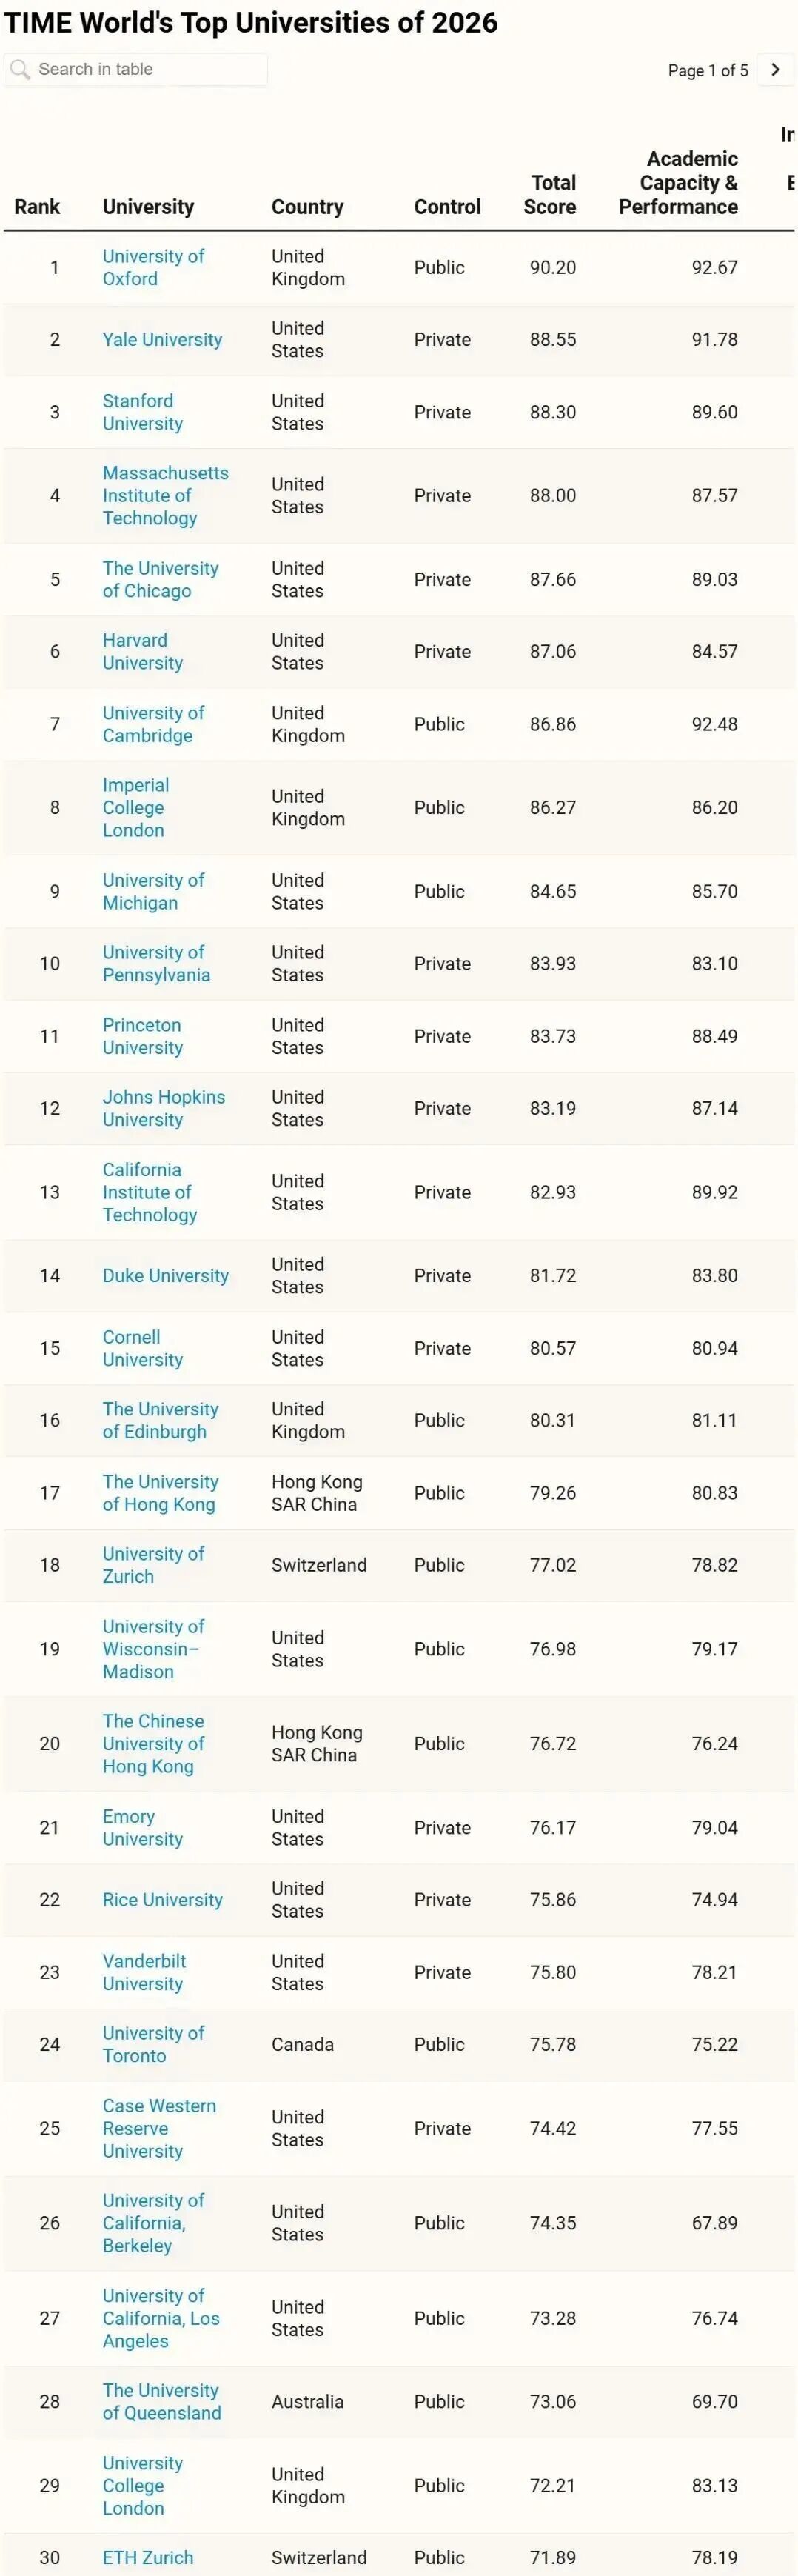Viewport: 798px width, 2576px height.
Task: Sort by University column header
Action: (x=148, y=207)
